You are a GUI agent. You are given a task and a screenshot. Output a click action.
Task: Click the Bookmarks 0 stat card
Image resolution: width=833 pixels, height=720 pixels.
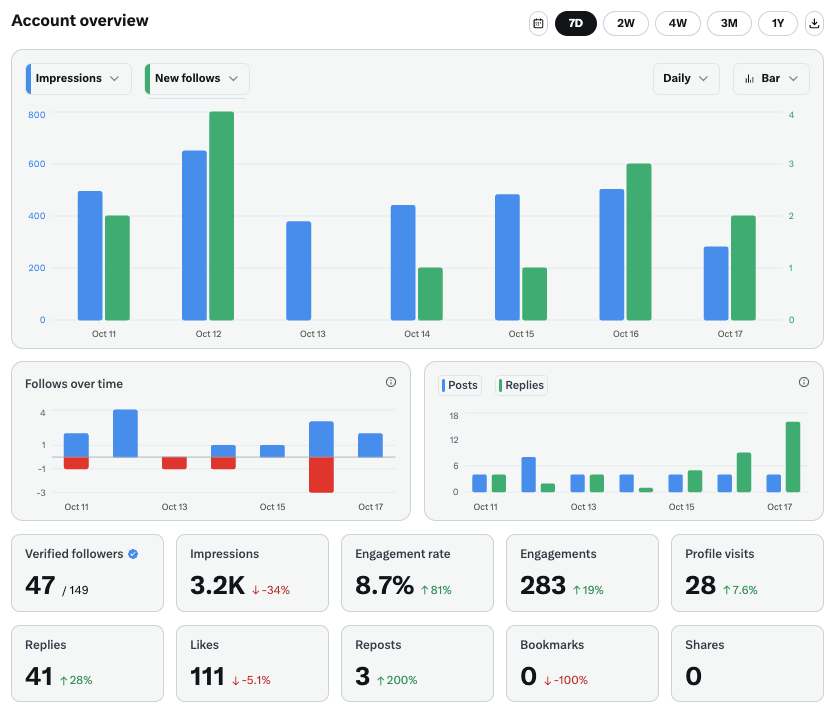pos(582,663)
